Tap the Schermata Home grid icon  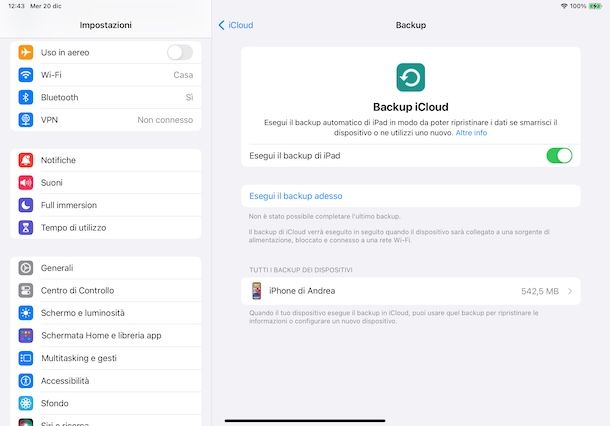(26, 335)
